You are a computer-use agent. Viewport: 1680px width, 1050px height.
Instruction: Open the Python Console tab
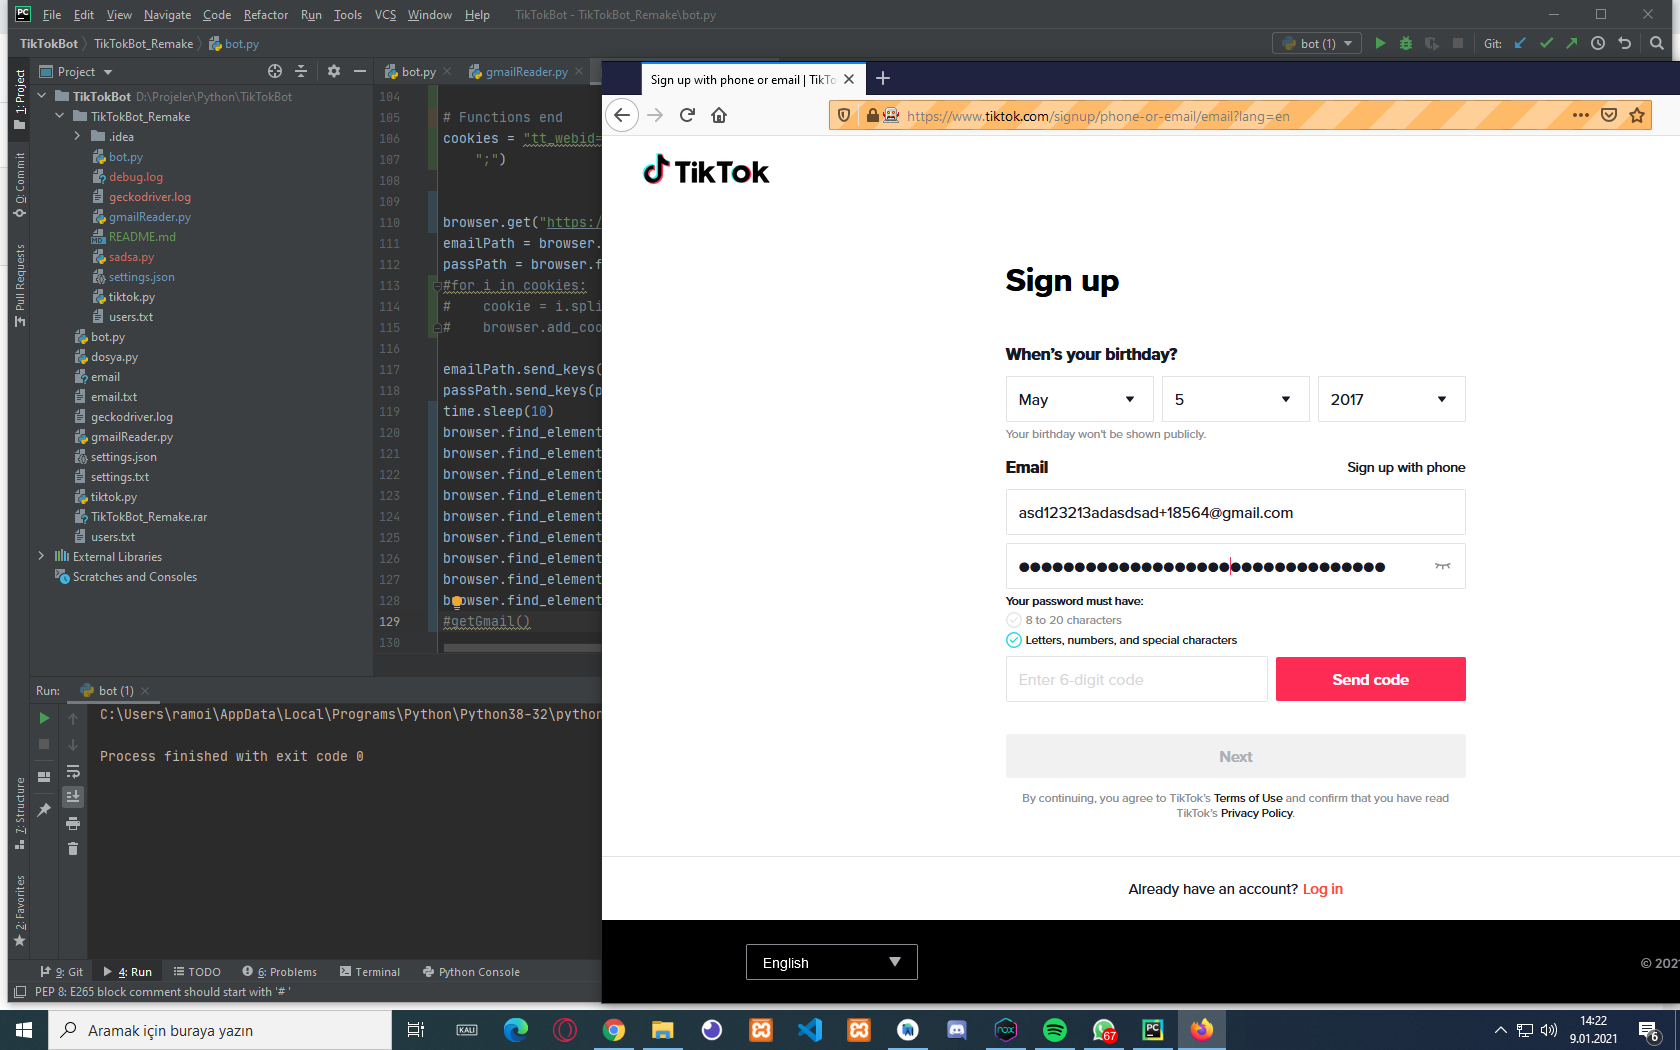click(x=471, y=971)
